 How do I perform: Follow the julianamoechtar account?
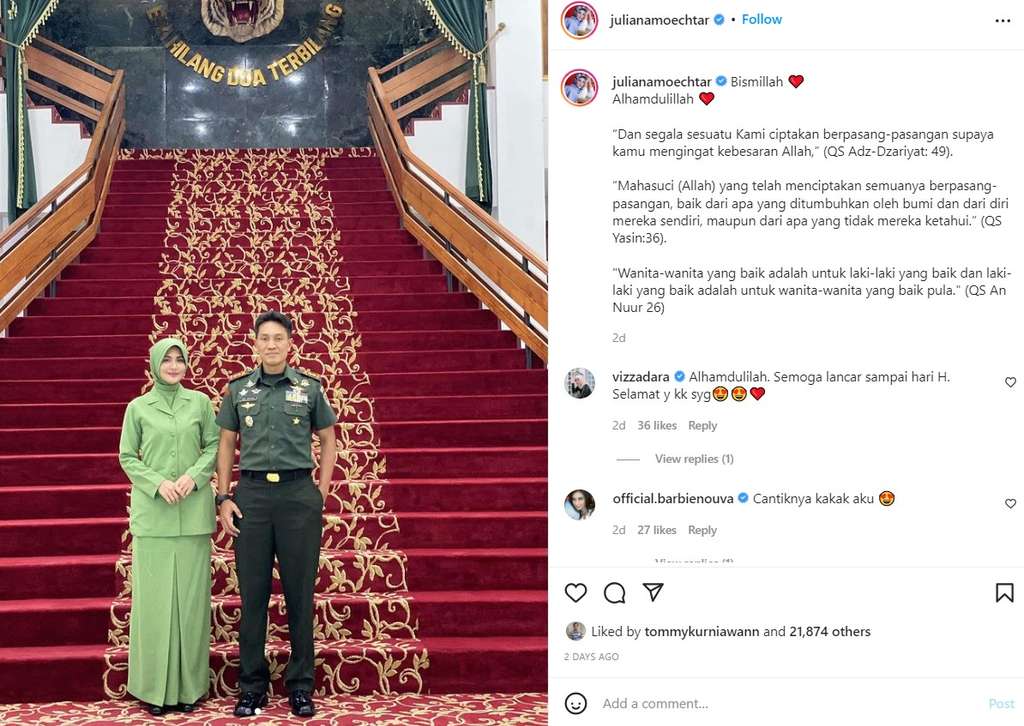[x=761, y=20]
